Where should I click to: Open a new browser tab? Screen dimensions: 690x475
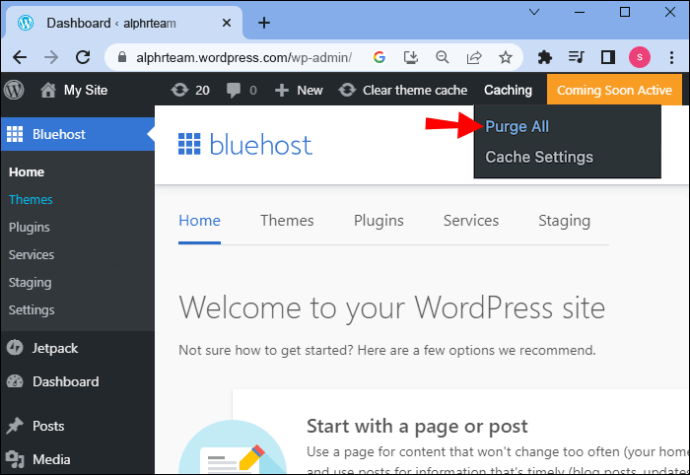264,23
